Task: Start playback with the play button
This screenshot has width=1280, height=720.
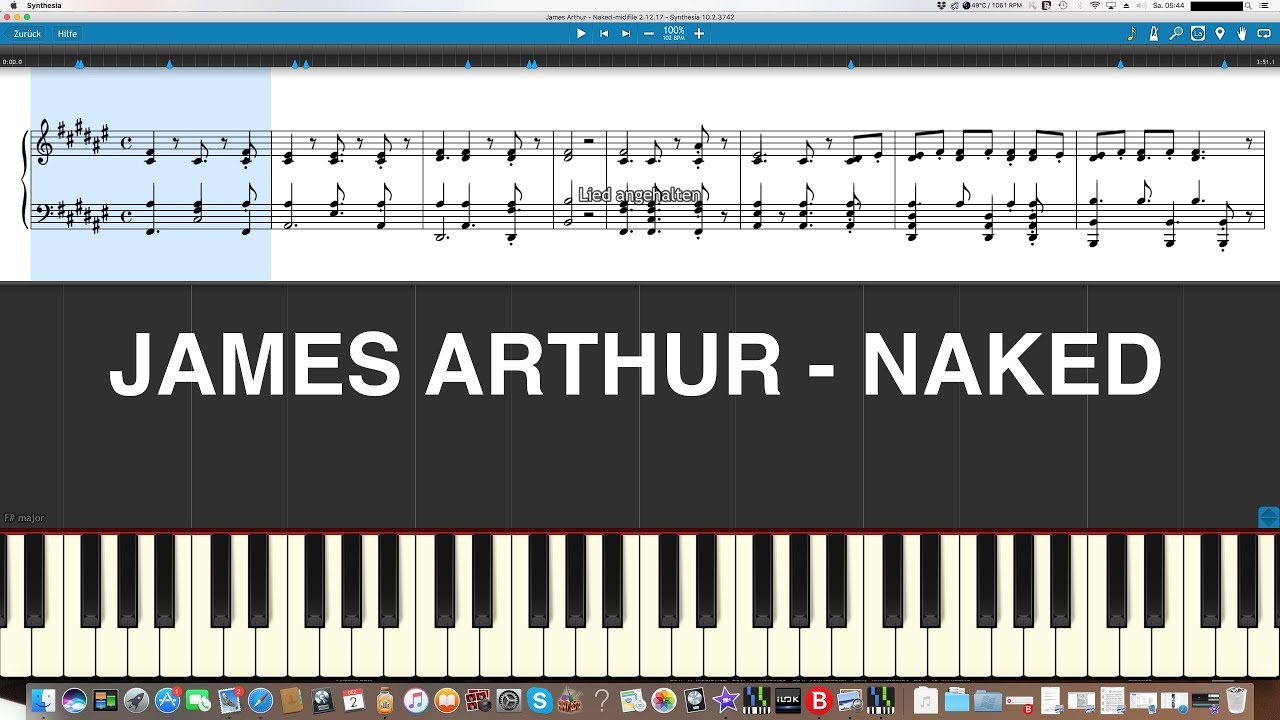Action: 581,33
